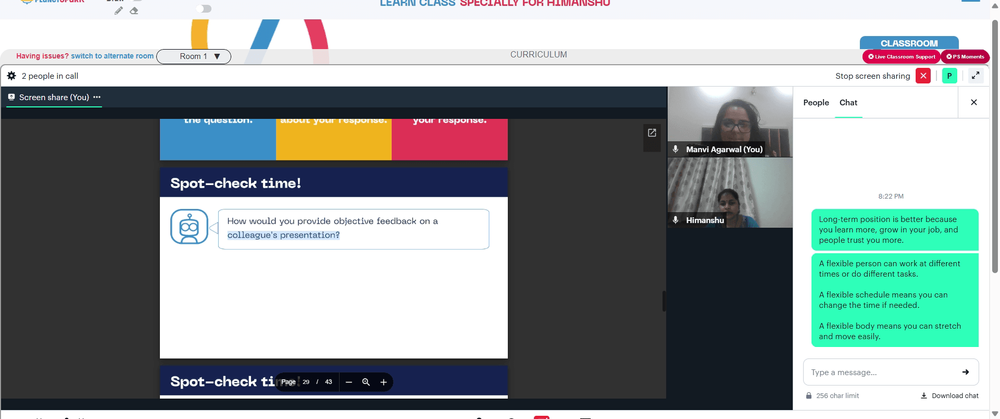The width and height of the screenshot is (1000, 419).
Task: Click switch to alternate room link
Action: 112,56
